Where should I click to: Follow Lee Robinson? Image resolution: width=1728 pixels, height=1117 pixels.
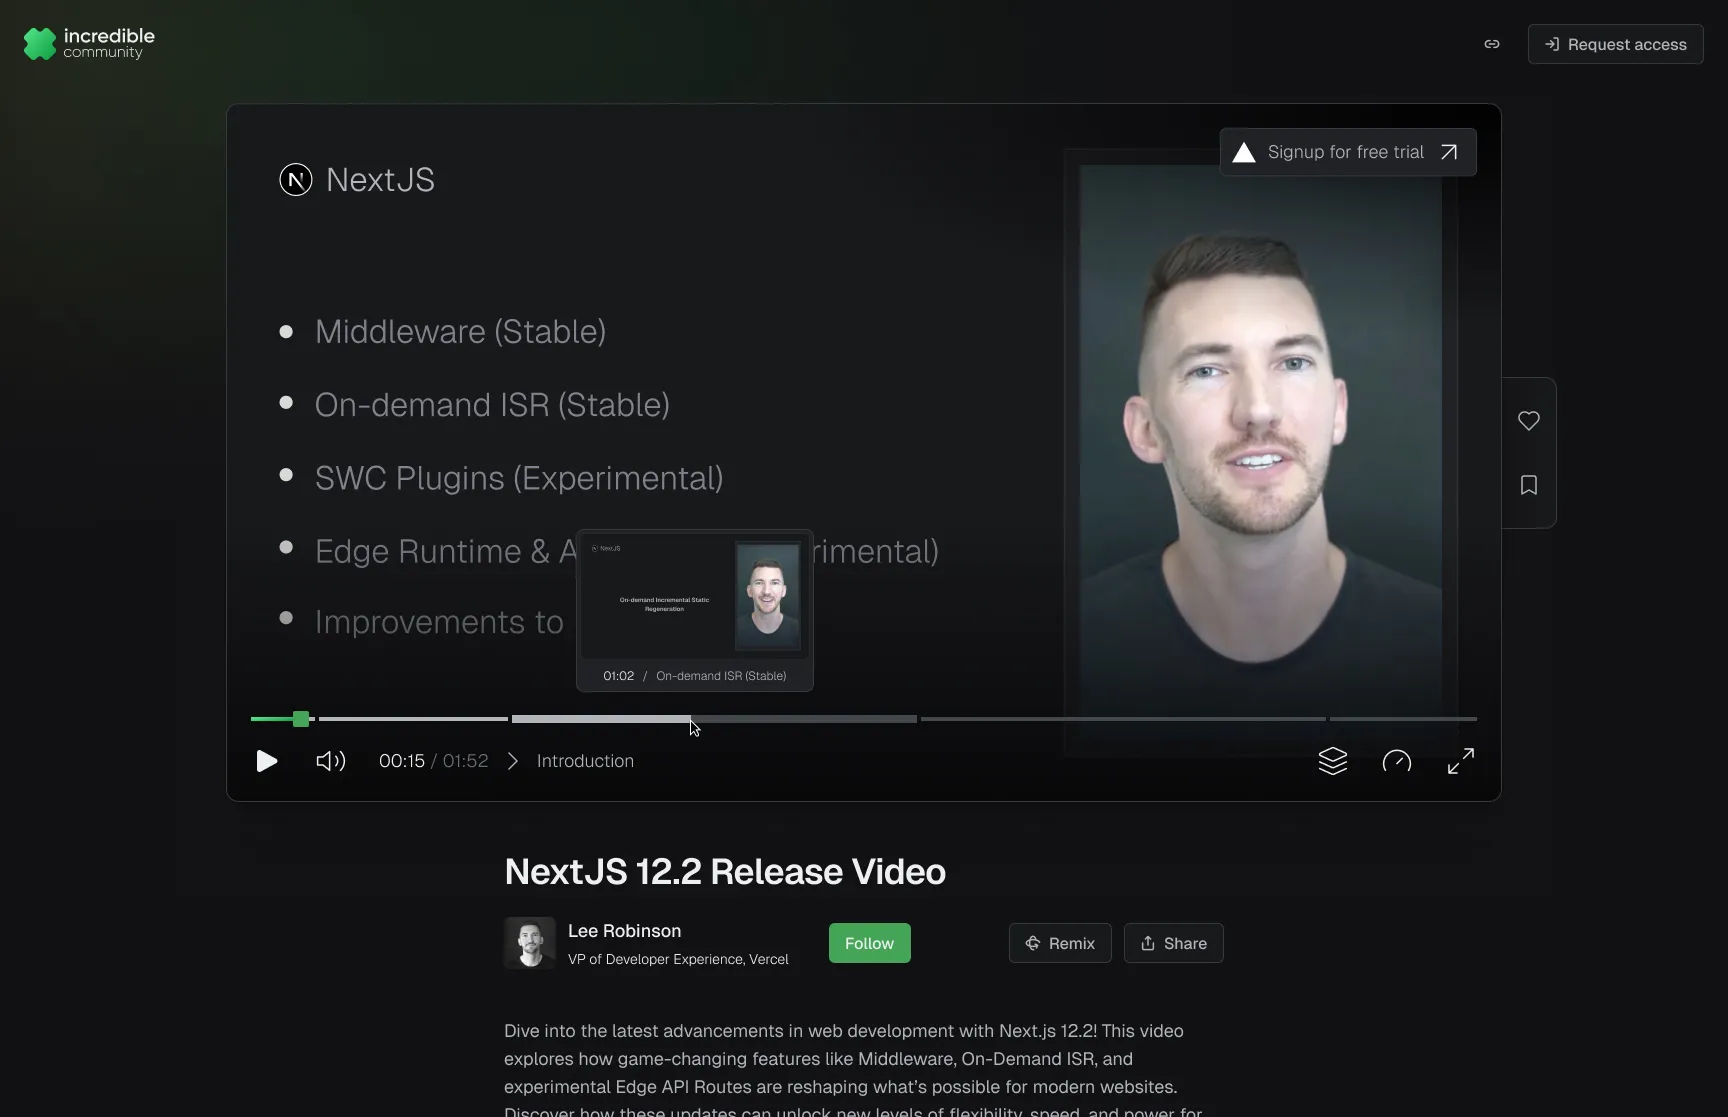tap(868, 943)
